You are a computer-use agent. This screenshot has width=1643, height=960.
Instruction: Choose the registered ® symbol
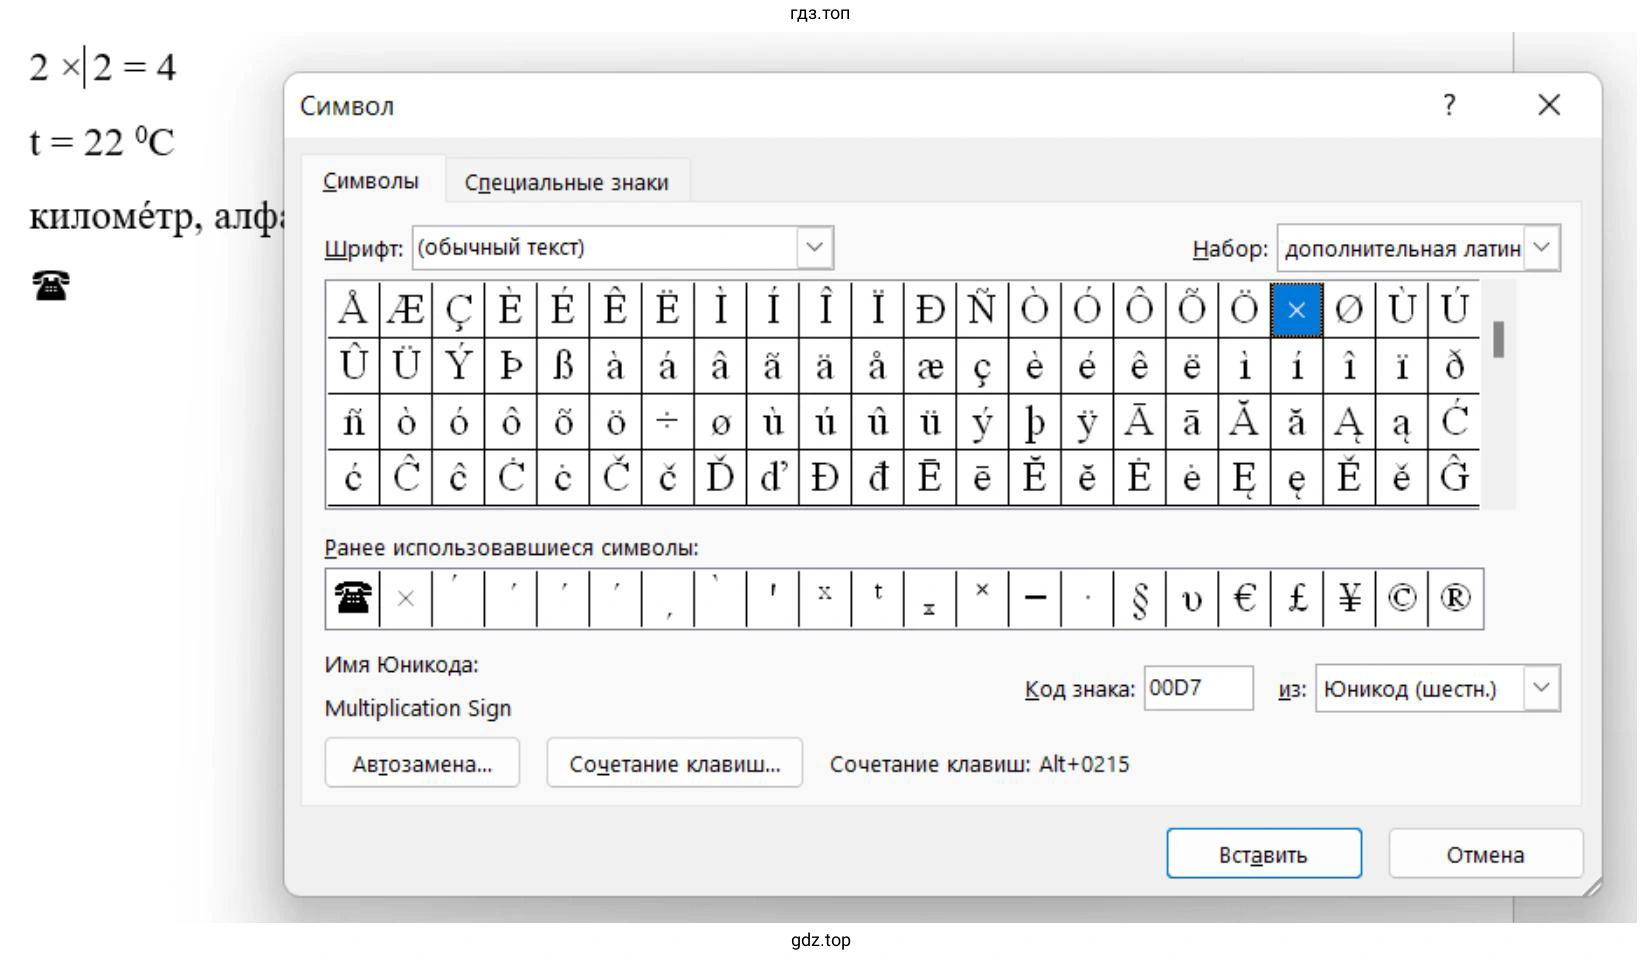tap(1454, 598)
